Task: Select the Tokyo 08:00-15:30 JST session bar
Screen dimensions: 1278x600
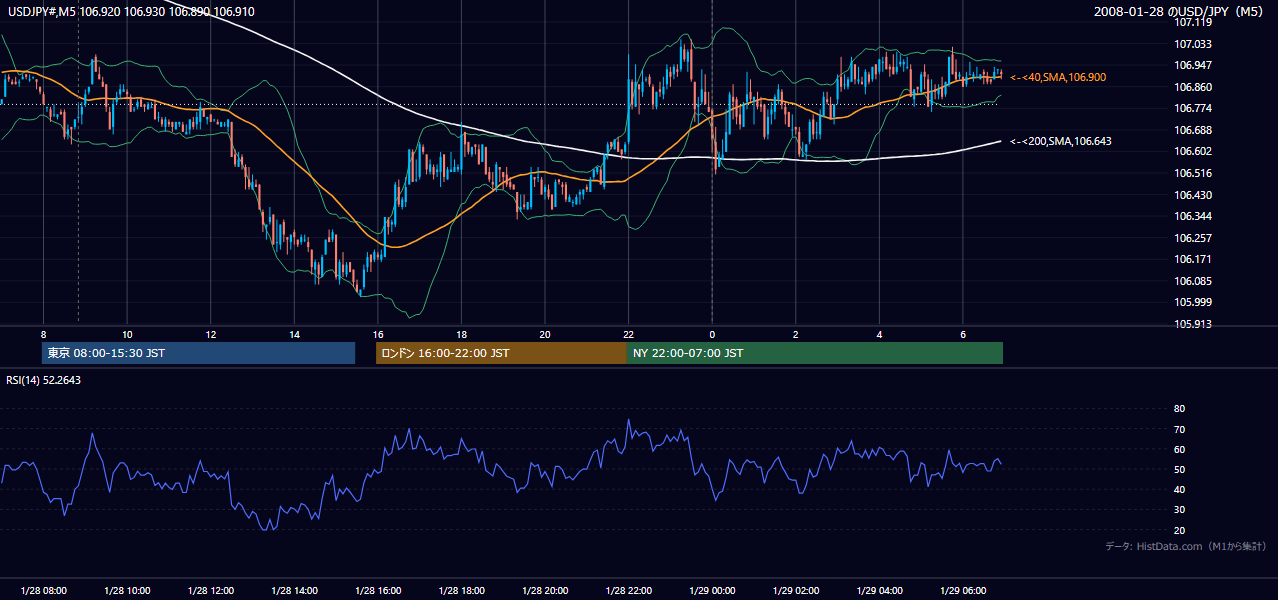Action: coord(198,353)
